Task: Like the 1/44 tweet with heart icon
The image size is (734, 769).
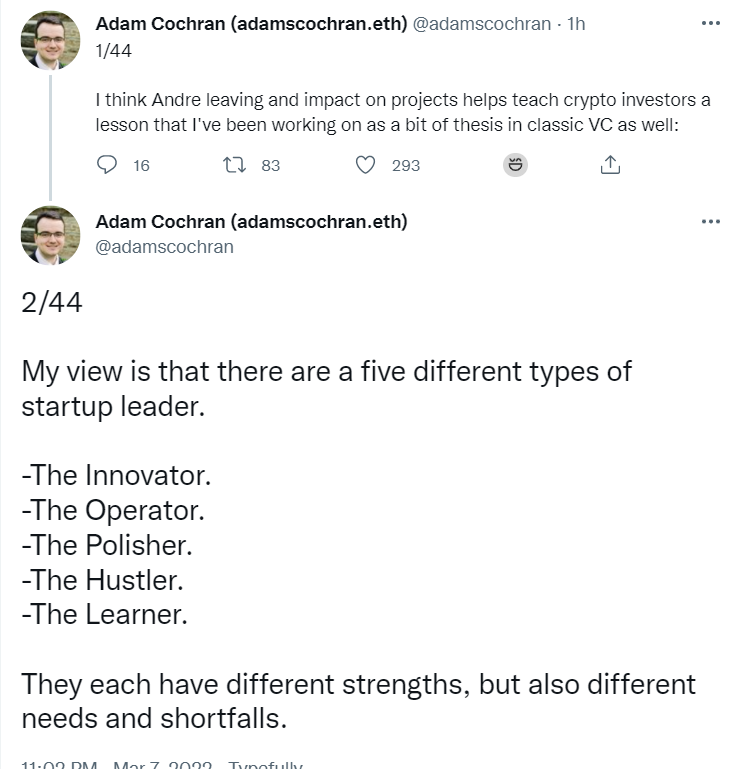Action: tap(366, 165)
